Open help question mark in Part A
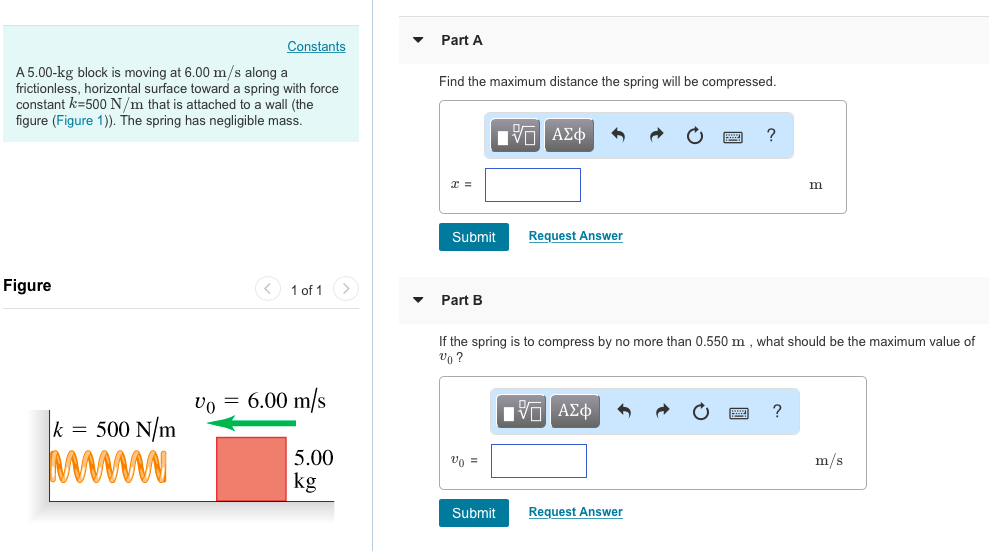This screenshot has height=551, width=1004. point(771,136)
